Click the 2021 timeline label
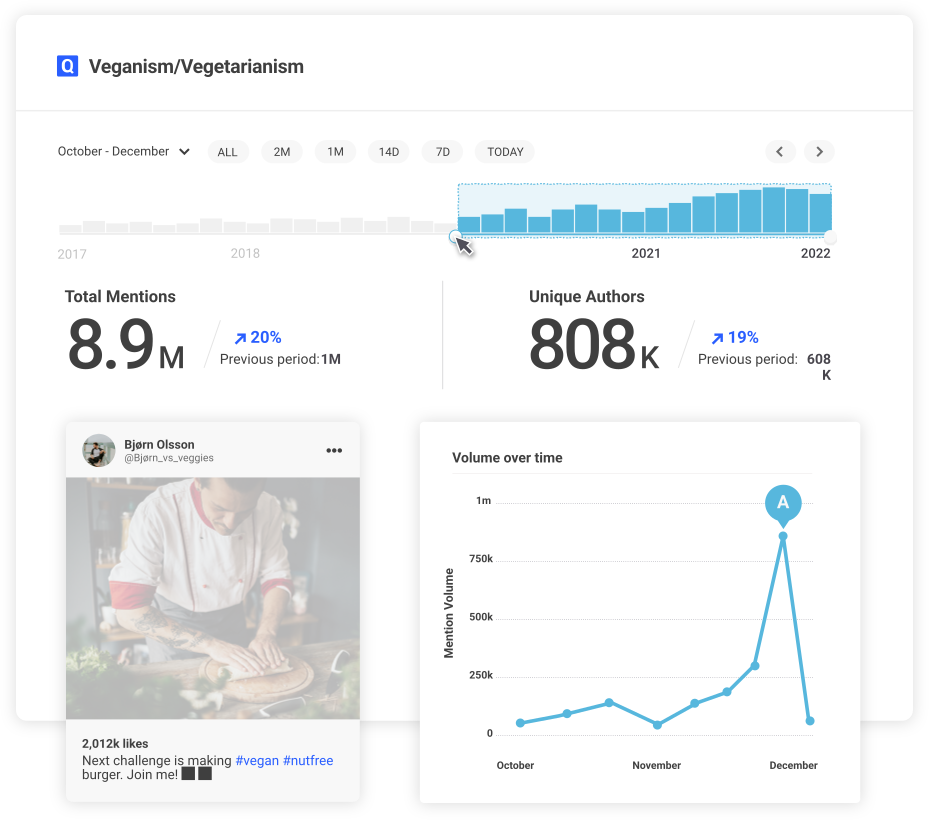This screenshot has height=820, width=929. coord(646,254)
